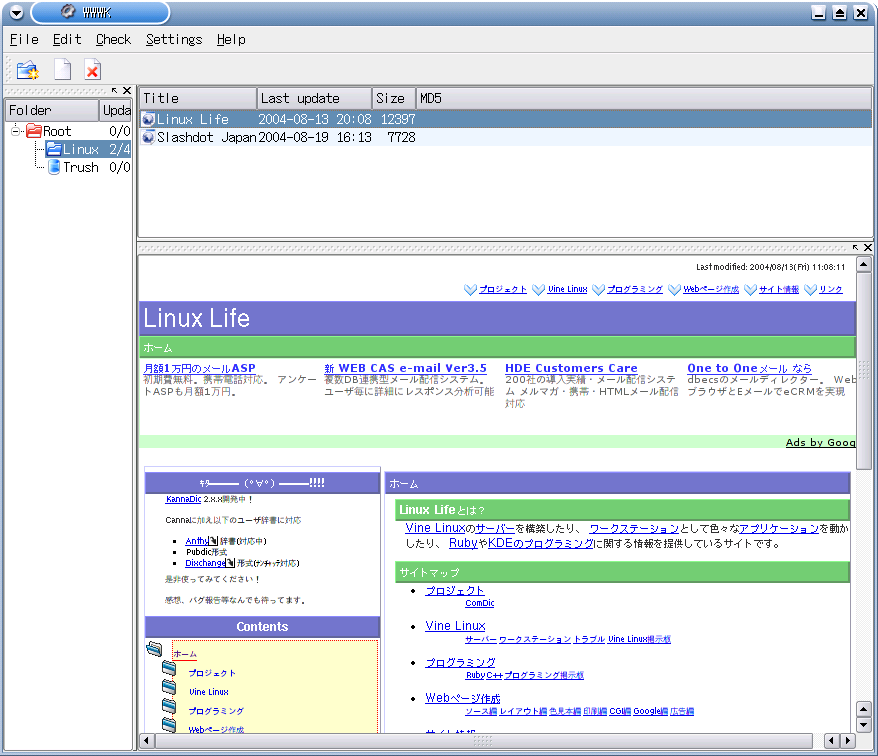Click the 2004-08-19 16:13 update cell
The width and height of the screenshot is (878, 756).
[315, 137]
